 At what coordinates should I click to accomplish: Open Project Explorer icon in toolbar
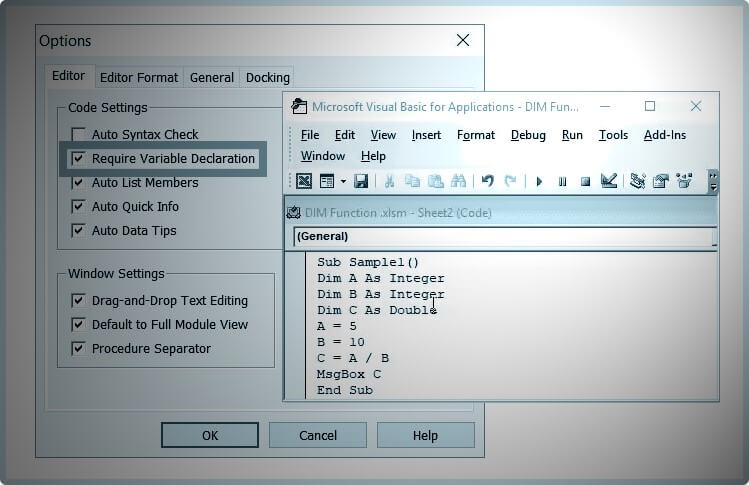pos(638,181)
